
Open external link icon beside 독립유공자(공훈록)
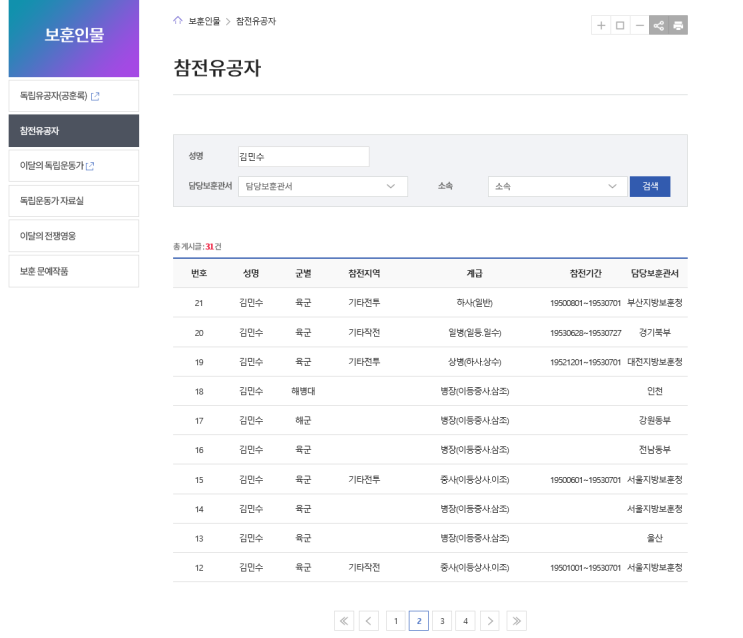[95, 96]
